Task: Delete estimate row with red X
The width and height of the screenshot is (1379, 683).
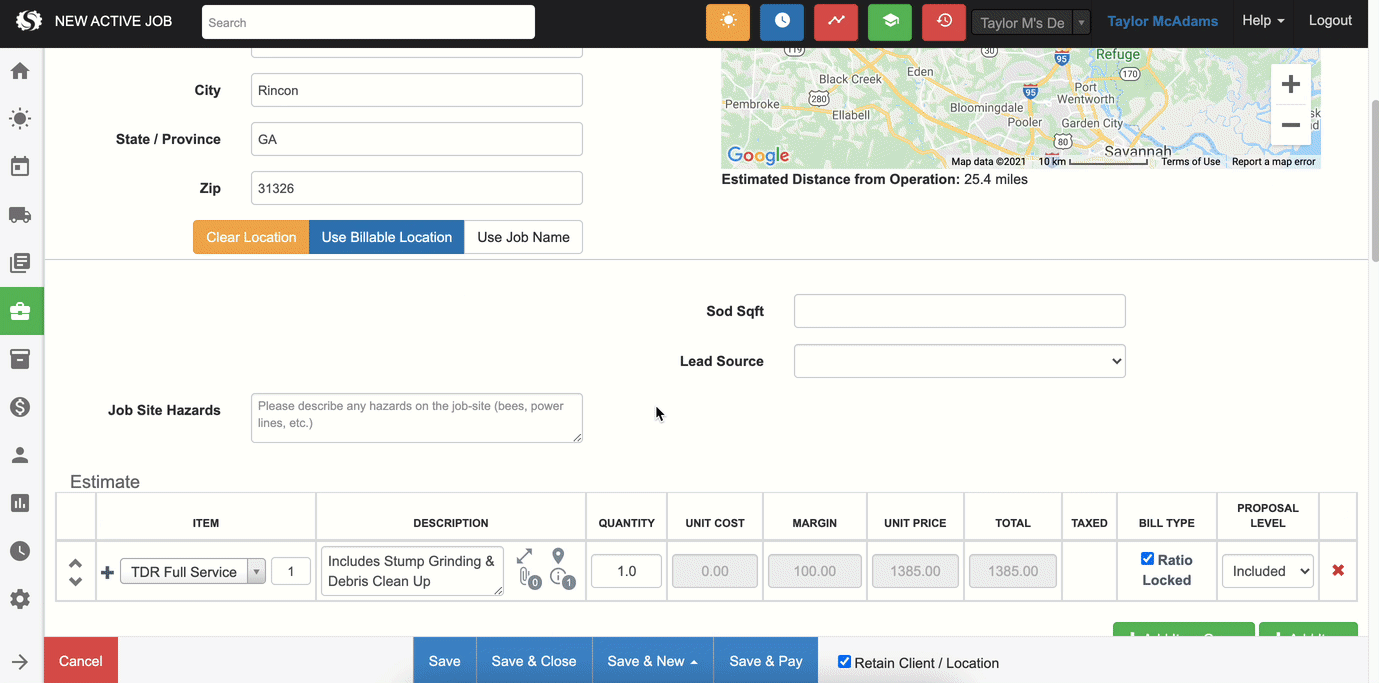Action: 1337,571
